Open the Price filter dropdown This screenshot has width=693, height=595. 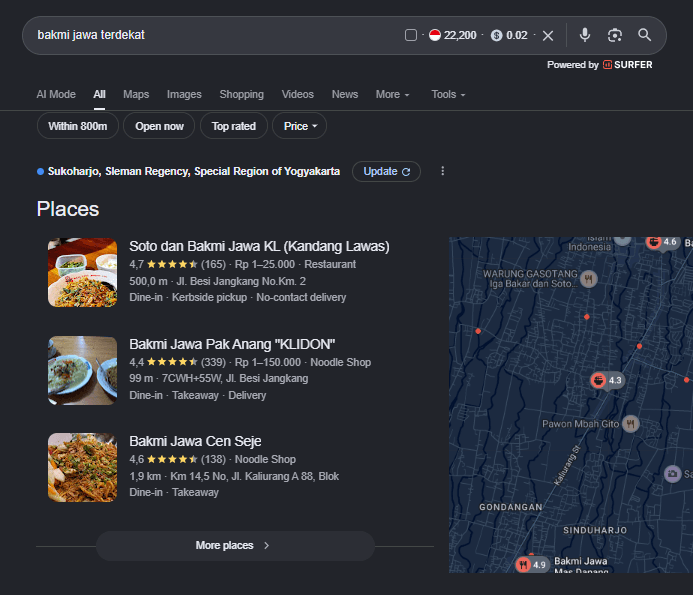pos(300,126)
